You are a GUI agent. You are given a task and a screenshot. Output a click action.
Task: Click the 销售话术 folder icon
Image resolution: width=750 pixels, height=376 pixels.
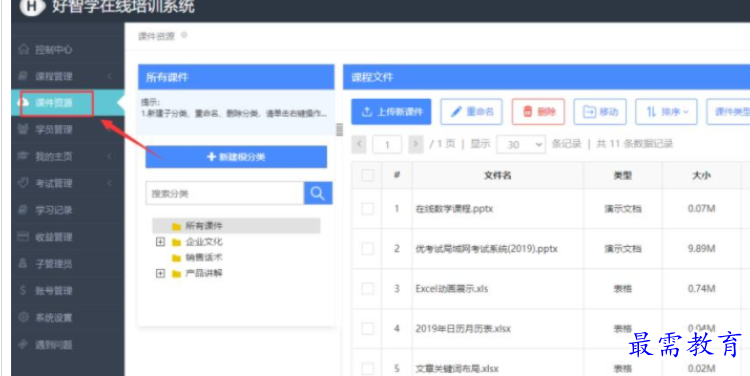(176, 258)
